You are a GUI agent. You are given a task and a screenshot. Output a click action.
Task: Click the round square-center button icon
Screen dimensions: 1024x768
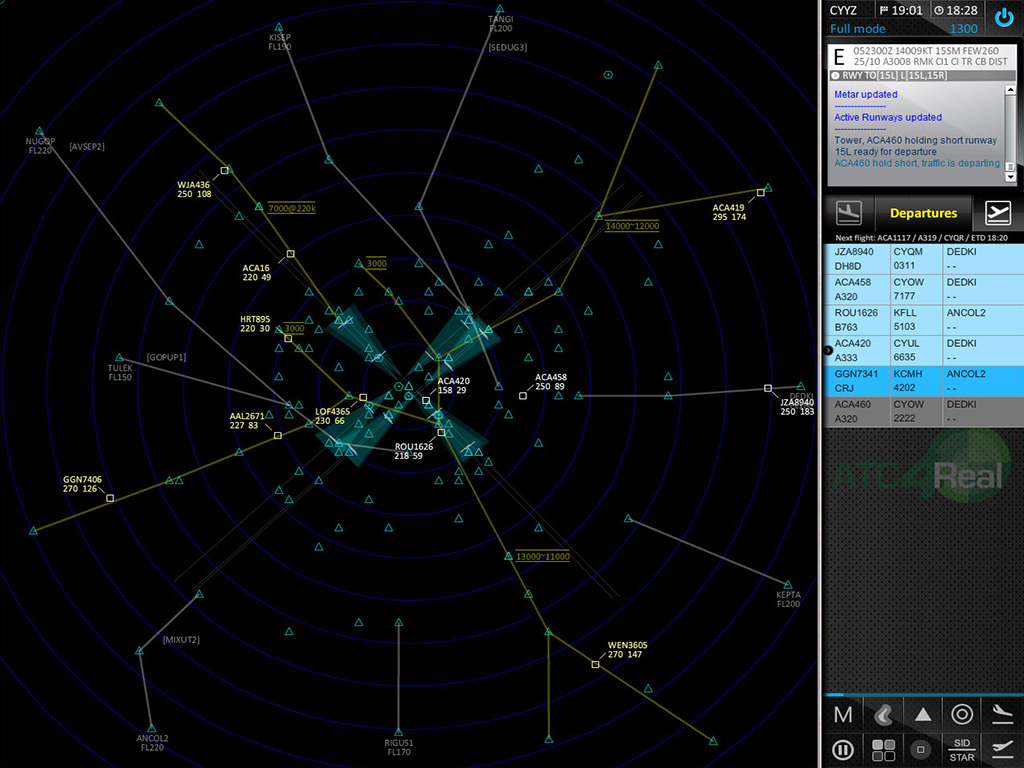click(923, 749)
